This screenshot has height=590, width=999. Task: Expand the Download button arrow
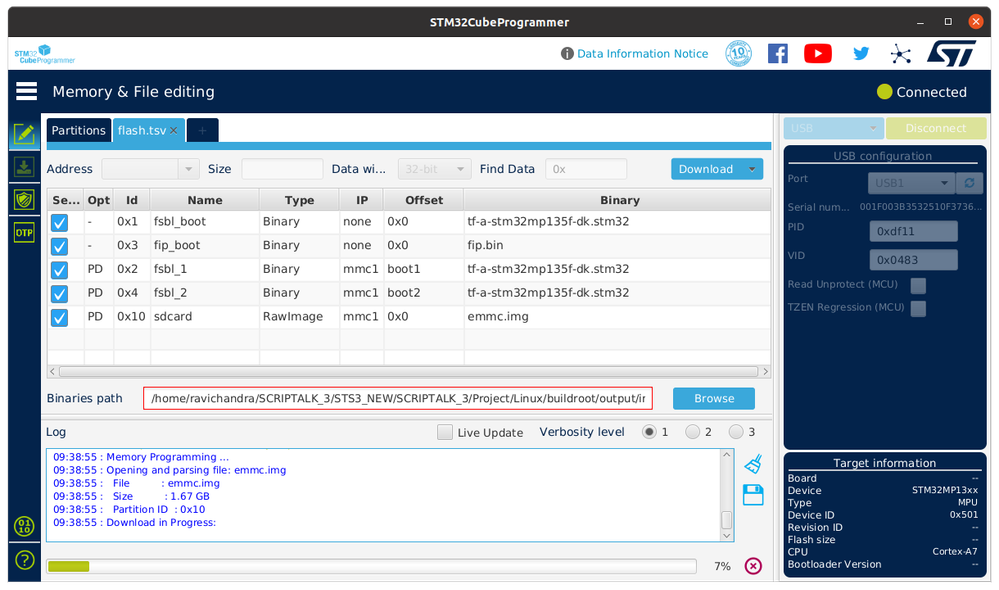(x=752, y=169)
